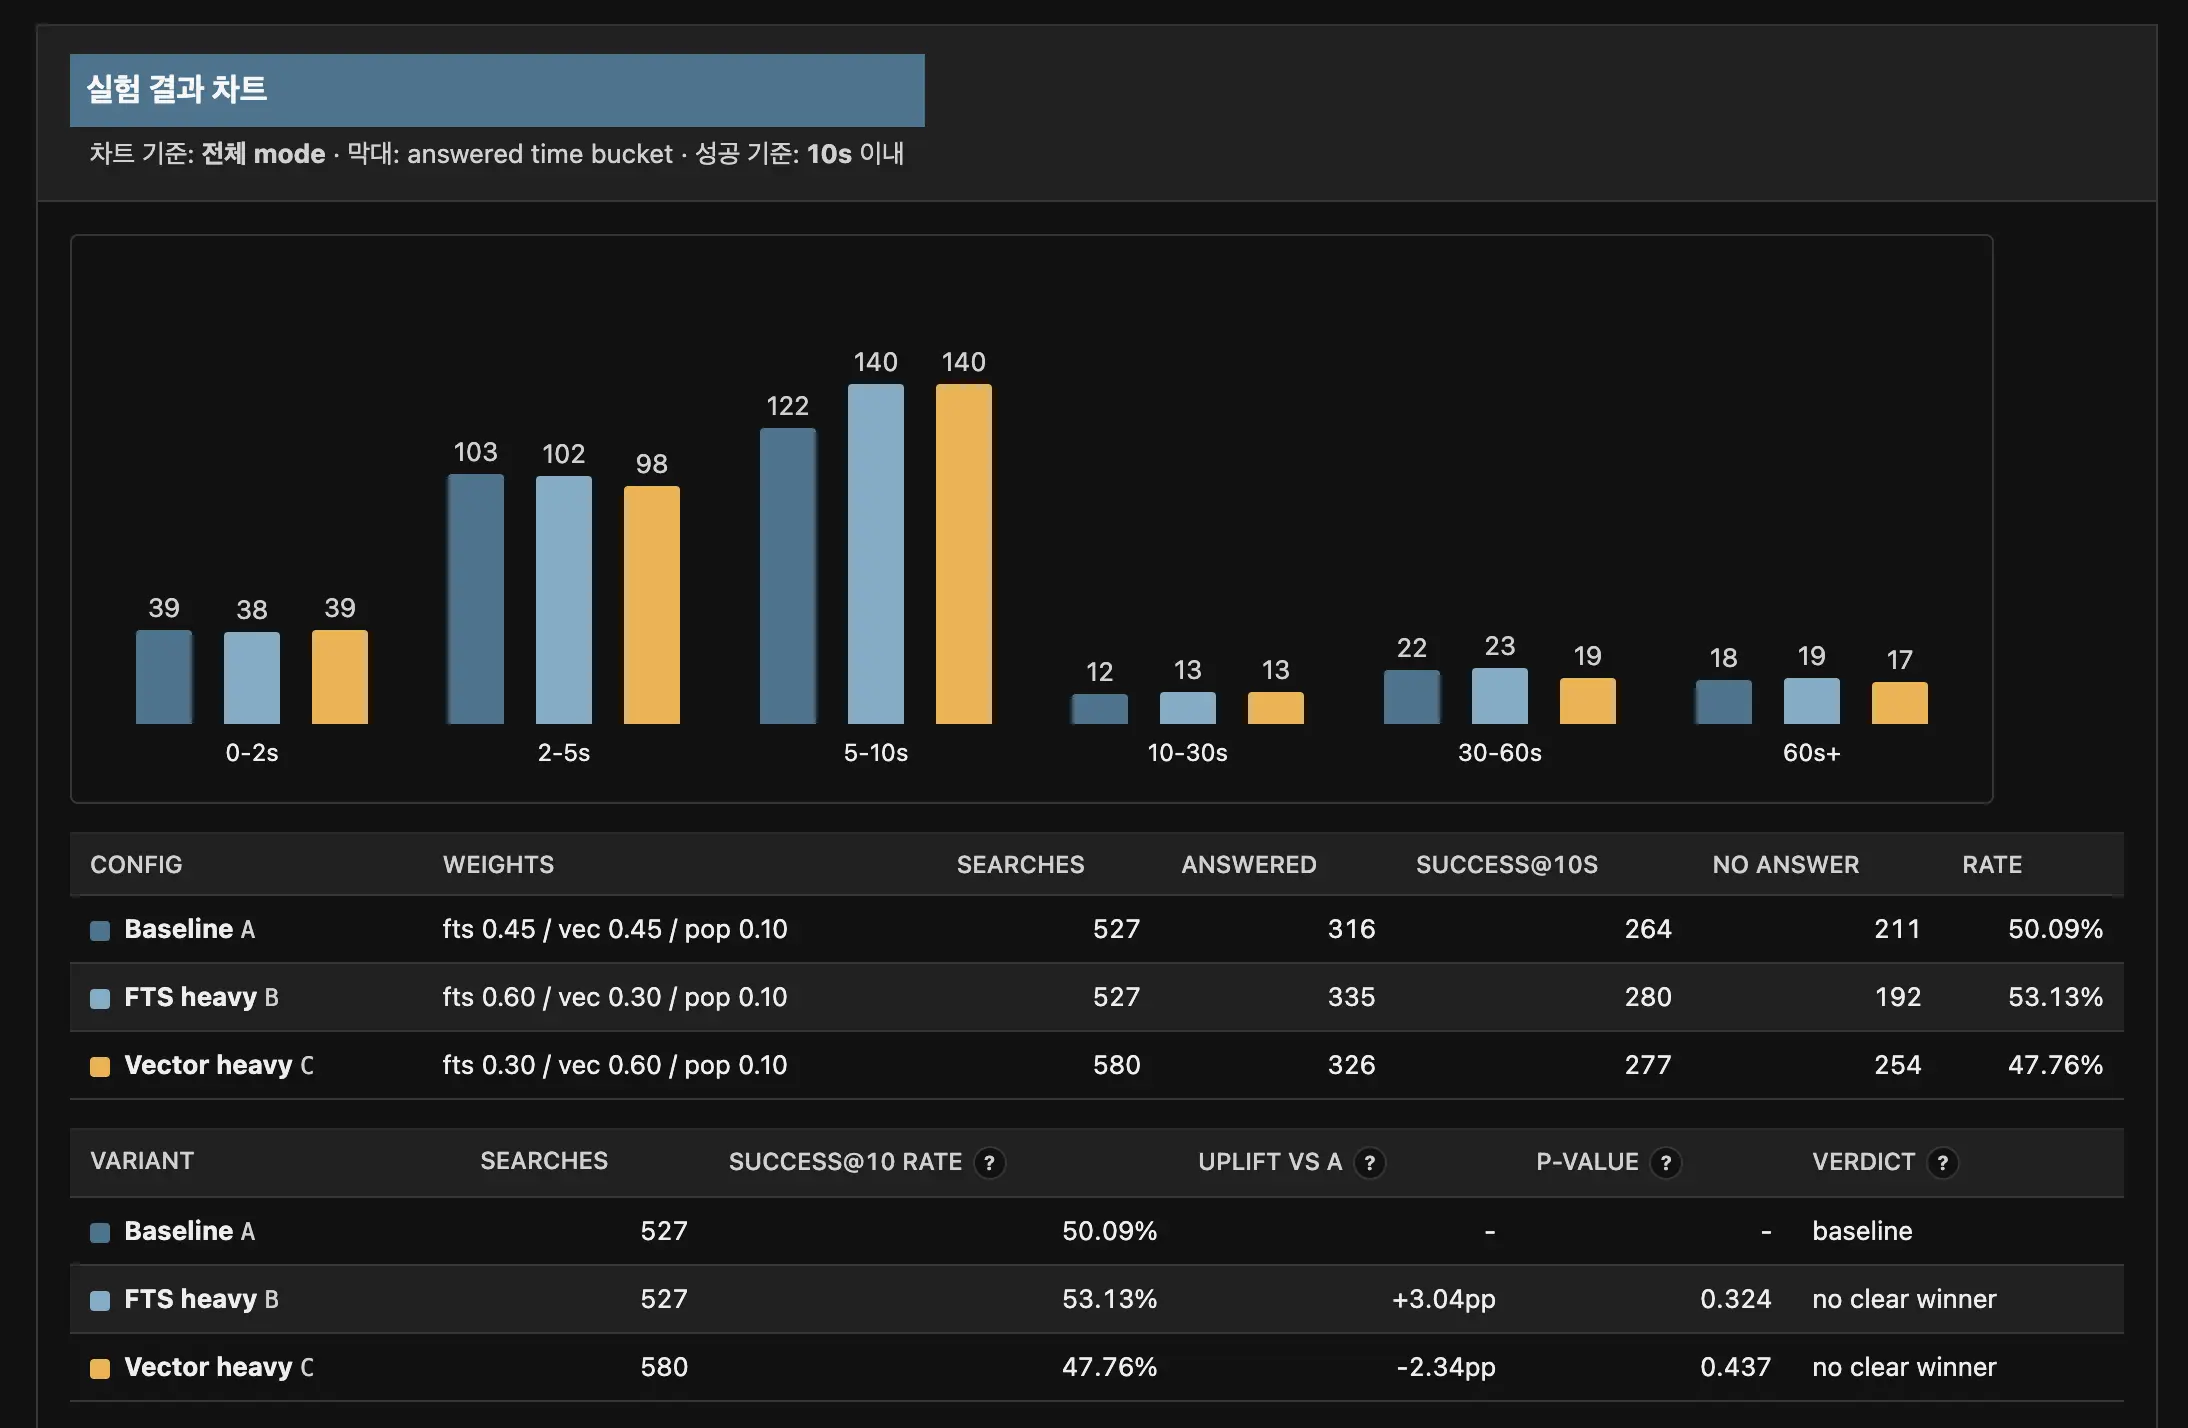Click the ANSWERED column header

point(1249,865)
